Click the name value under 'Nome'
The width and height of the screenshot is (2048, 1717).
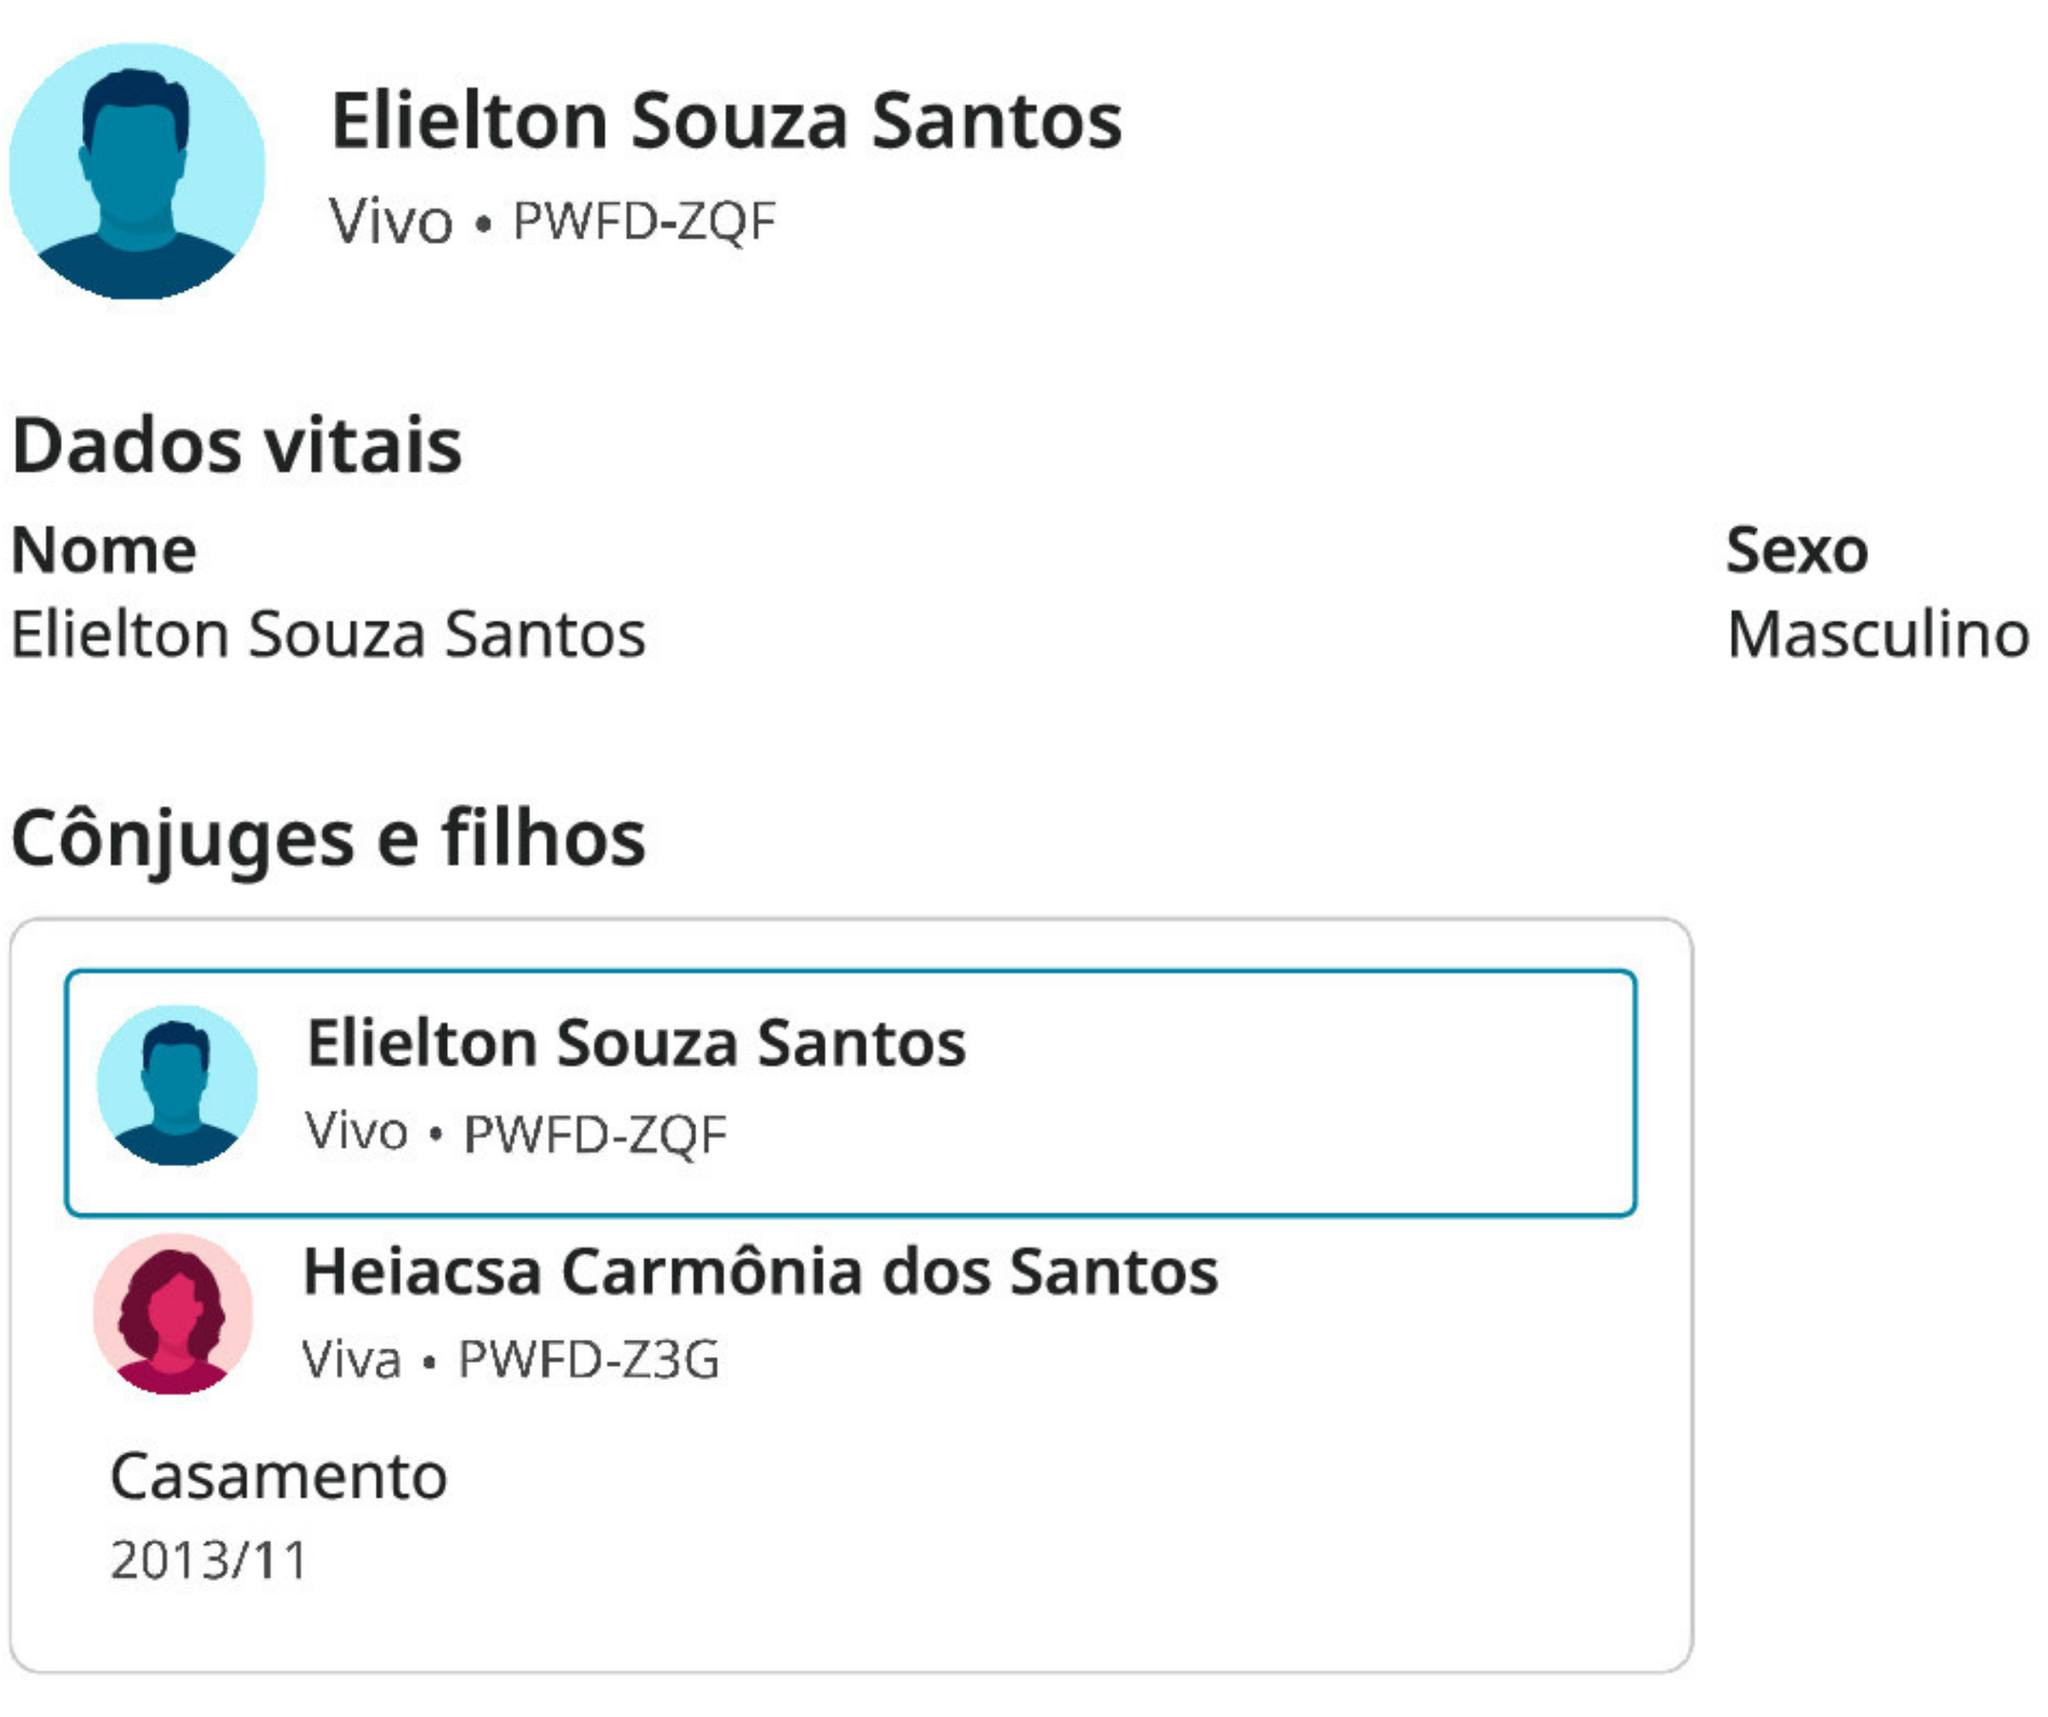[328, 634]
